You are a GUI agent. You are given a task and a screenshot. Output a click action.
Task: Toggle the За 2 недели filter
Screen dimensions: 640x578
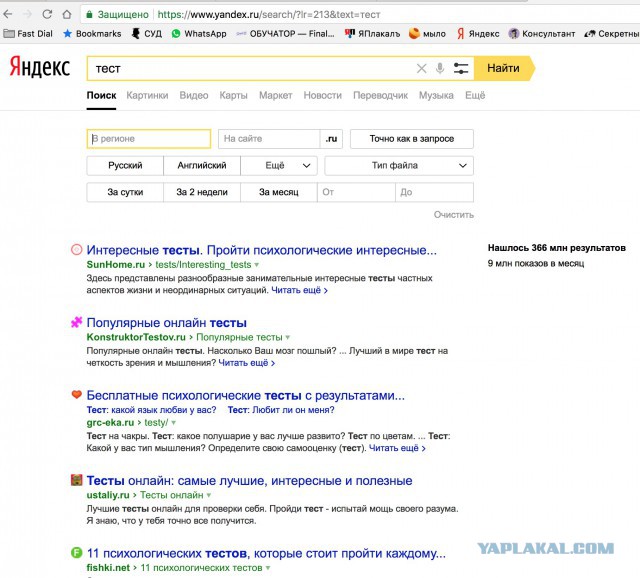202,192
